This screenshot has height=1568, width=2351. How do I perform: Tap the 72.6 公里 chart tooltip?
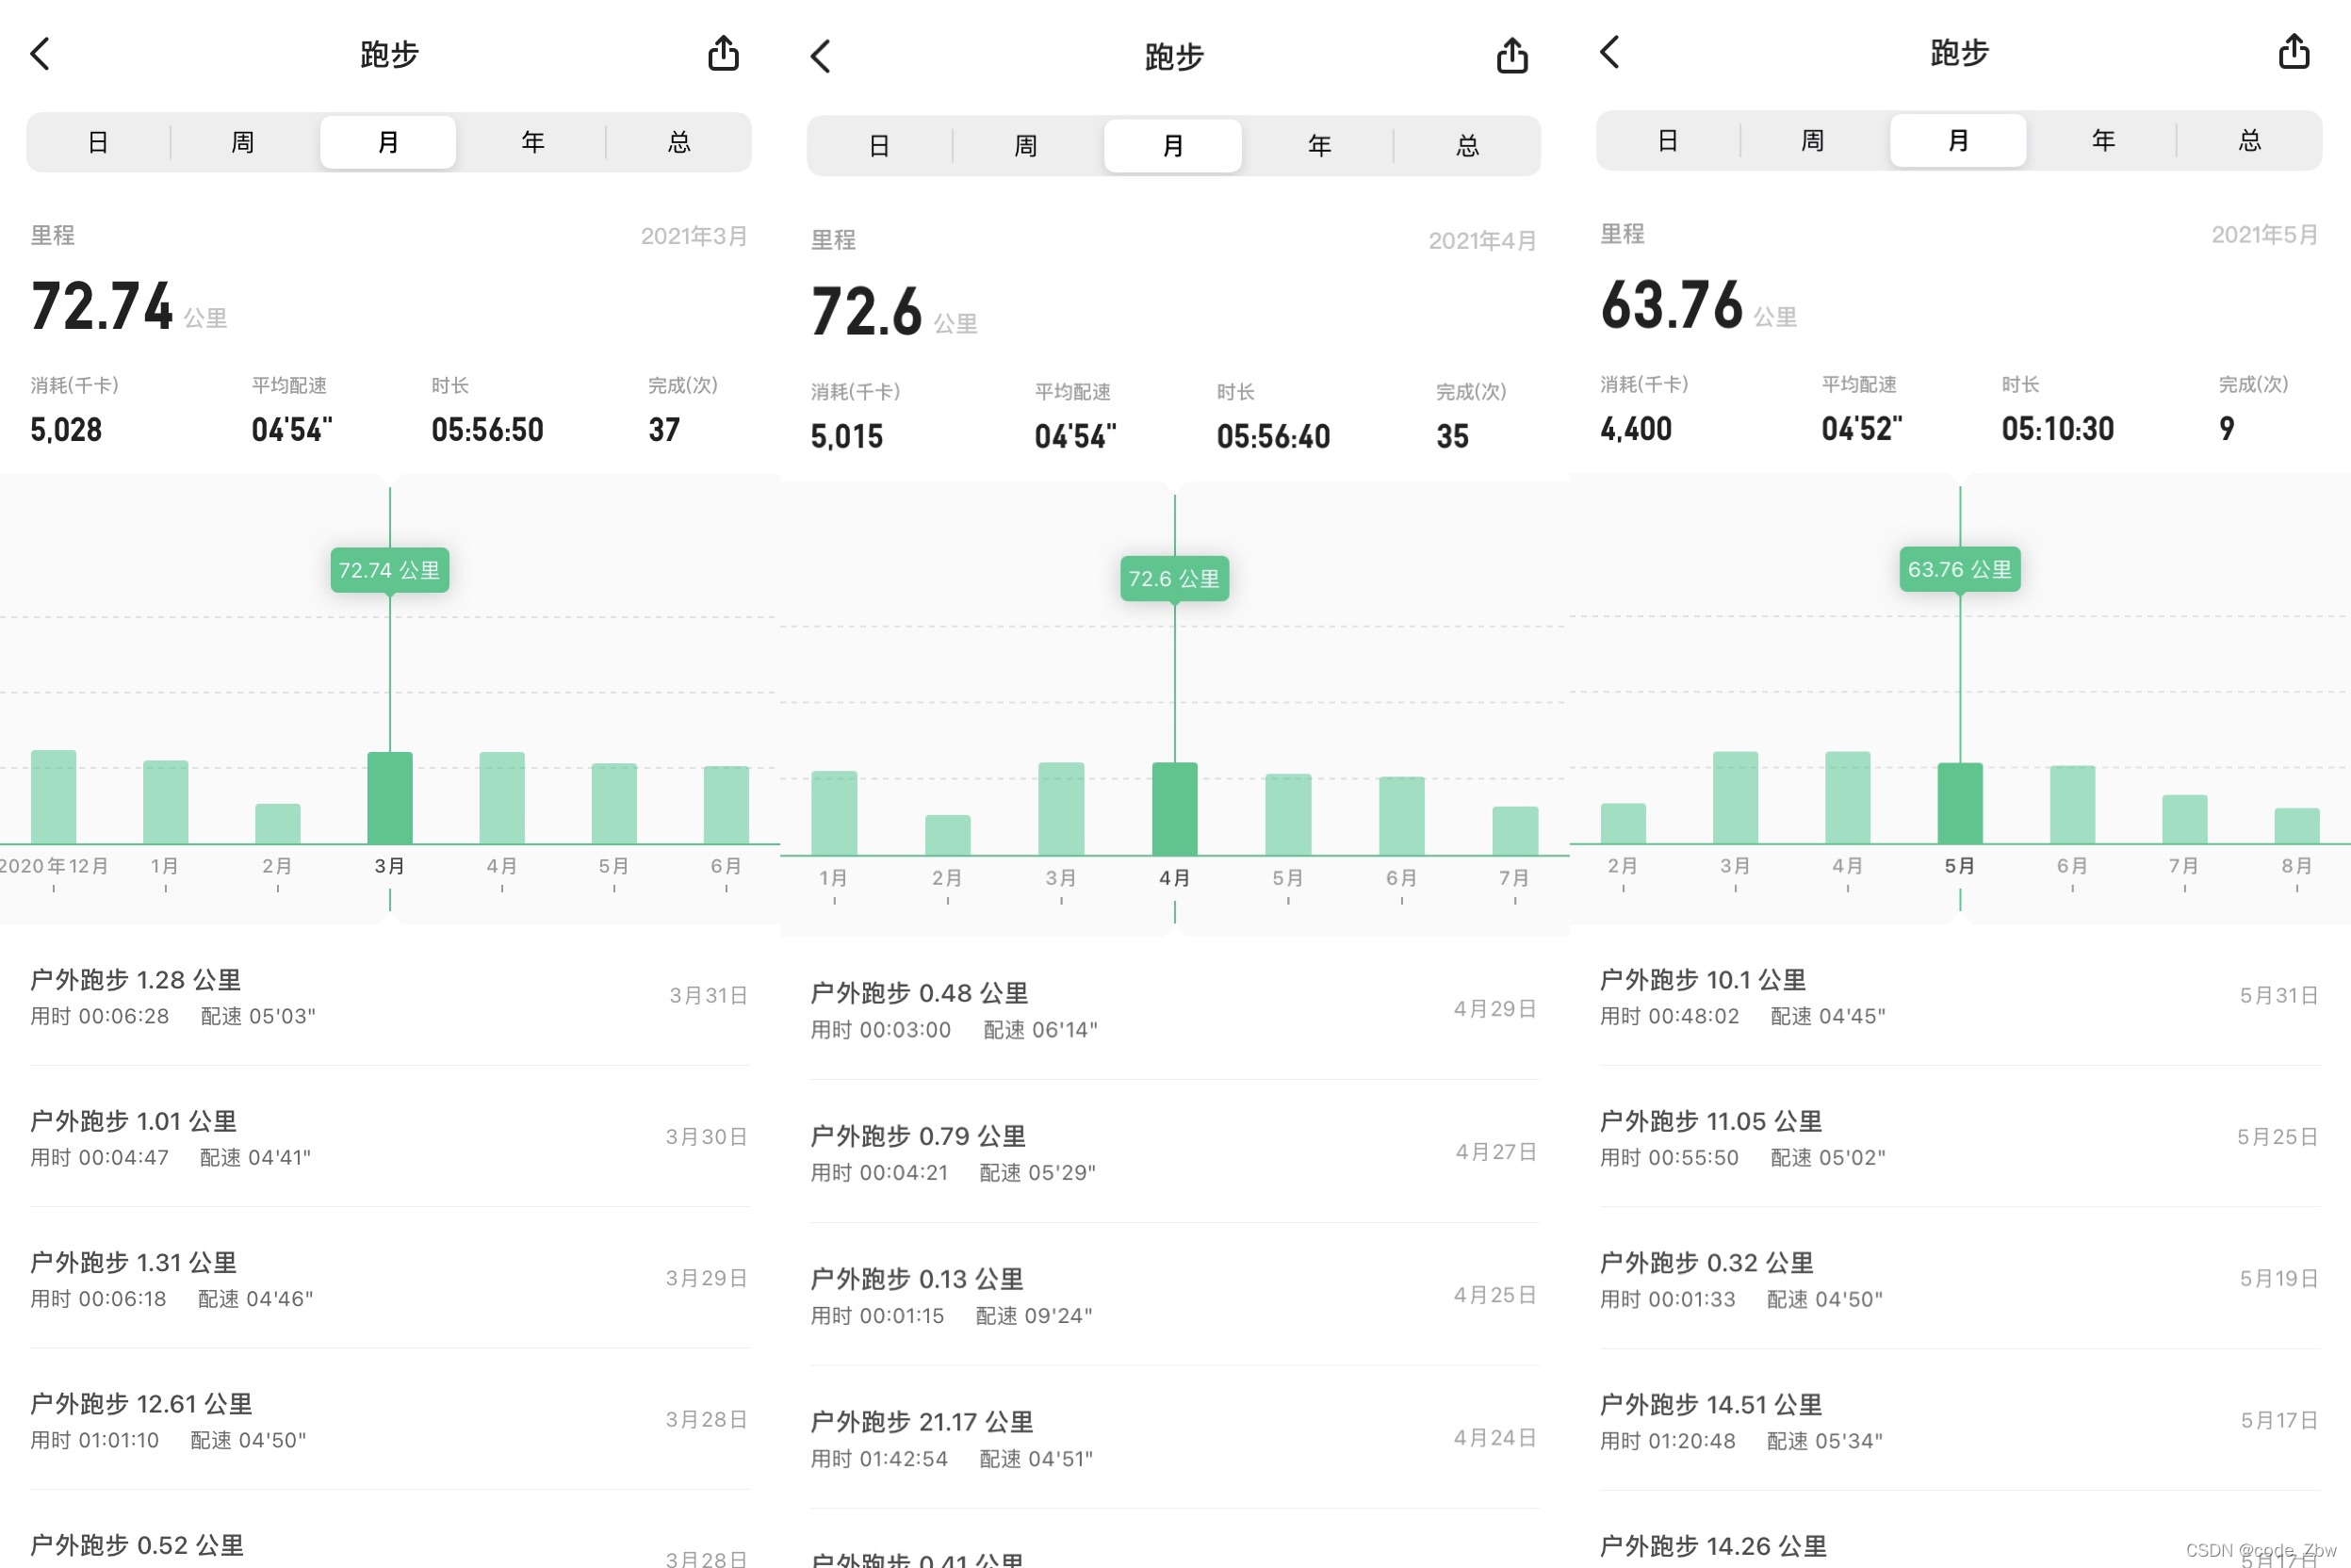click(1174, 578)
